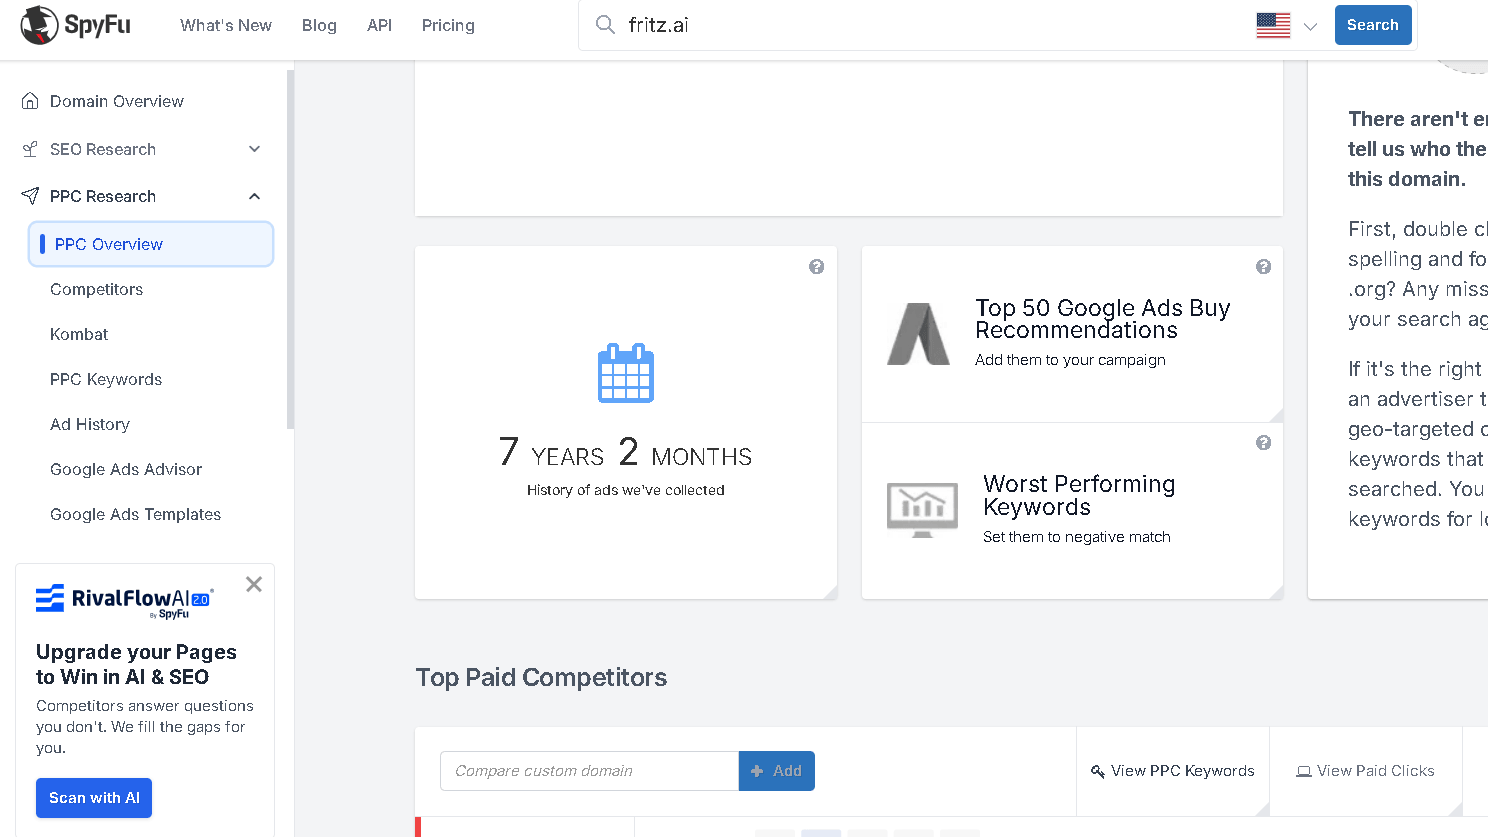This screenshot has height=837, width=1488.
Task: Collapse the PPC Research section
Action: coord(255,196)
